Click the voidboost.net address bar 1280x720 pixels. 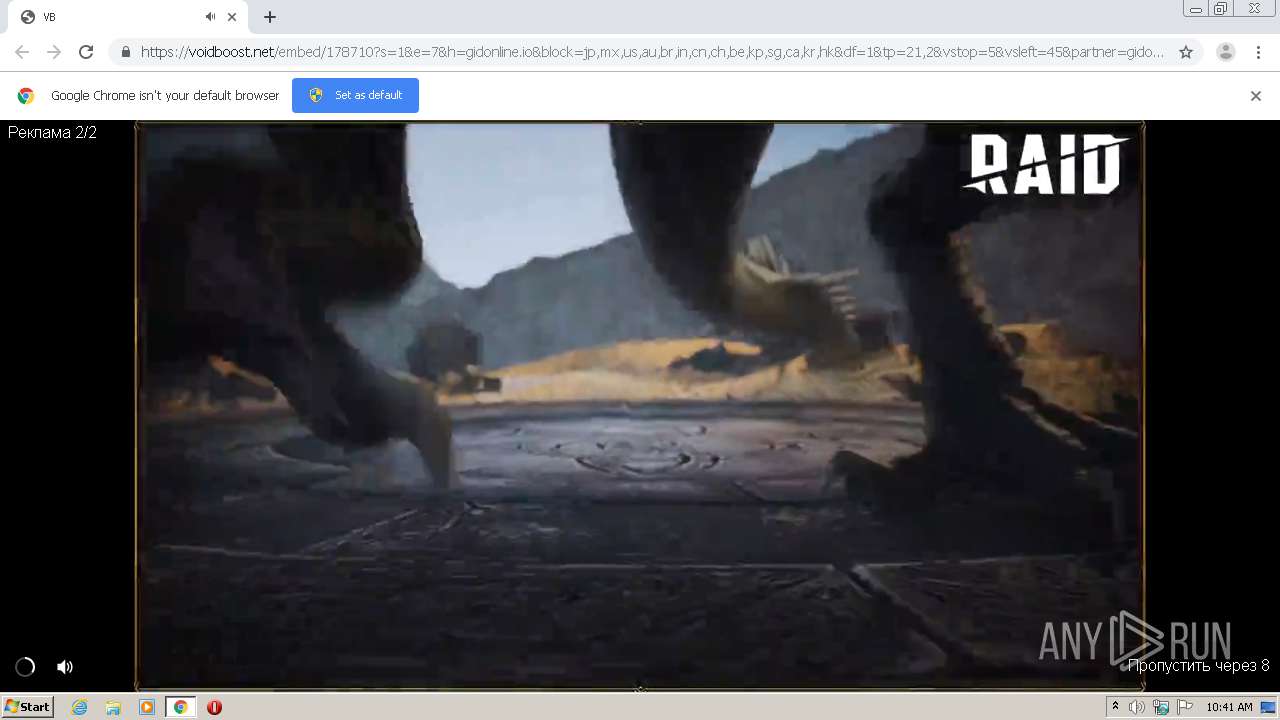pyautogui.click(x=652, y=52)
